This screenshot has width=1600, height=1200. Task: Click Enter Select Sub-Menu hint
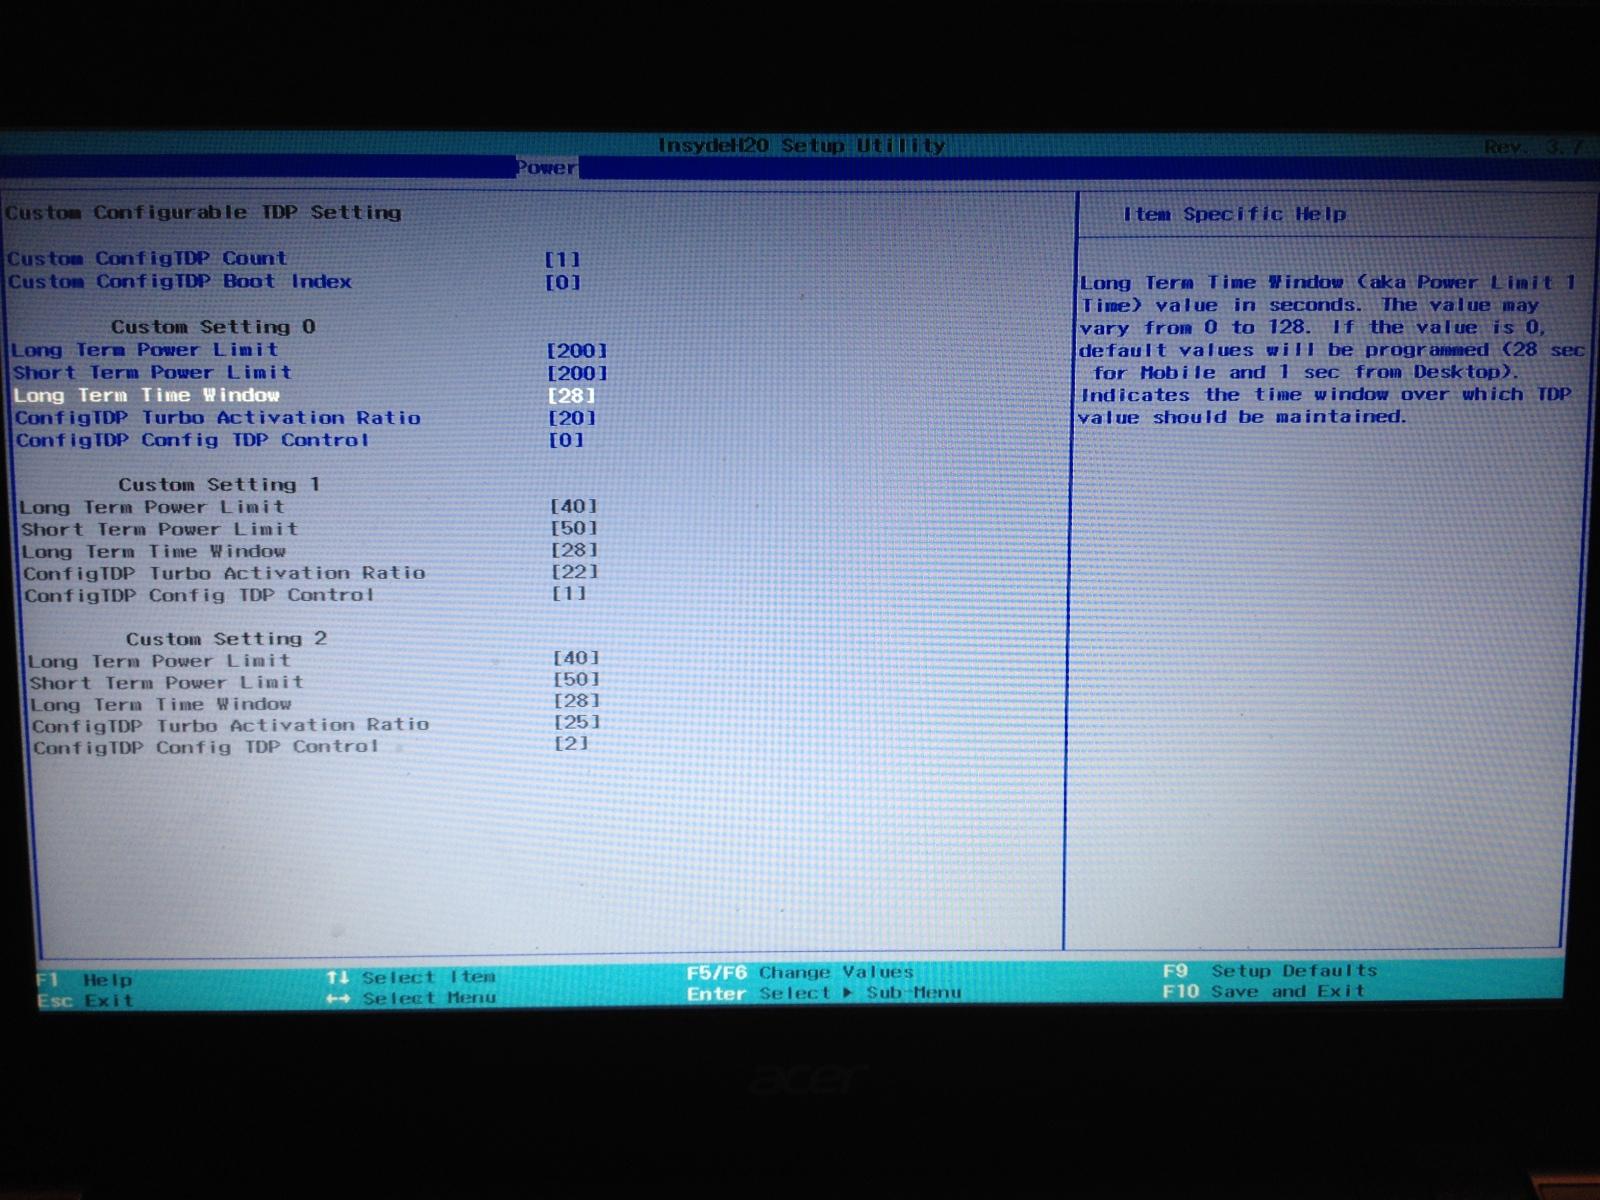click(824, 993)
